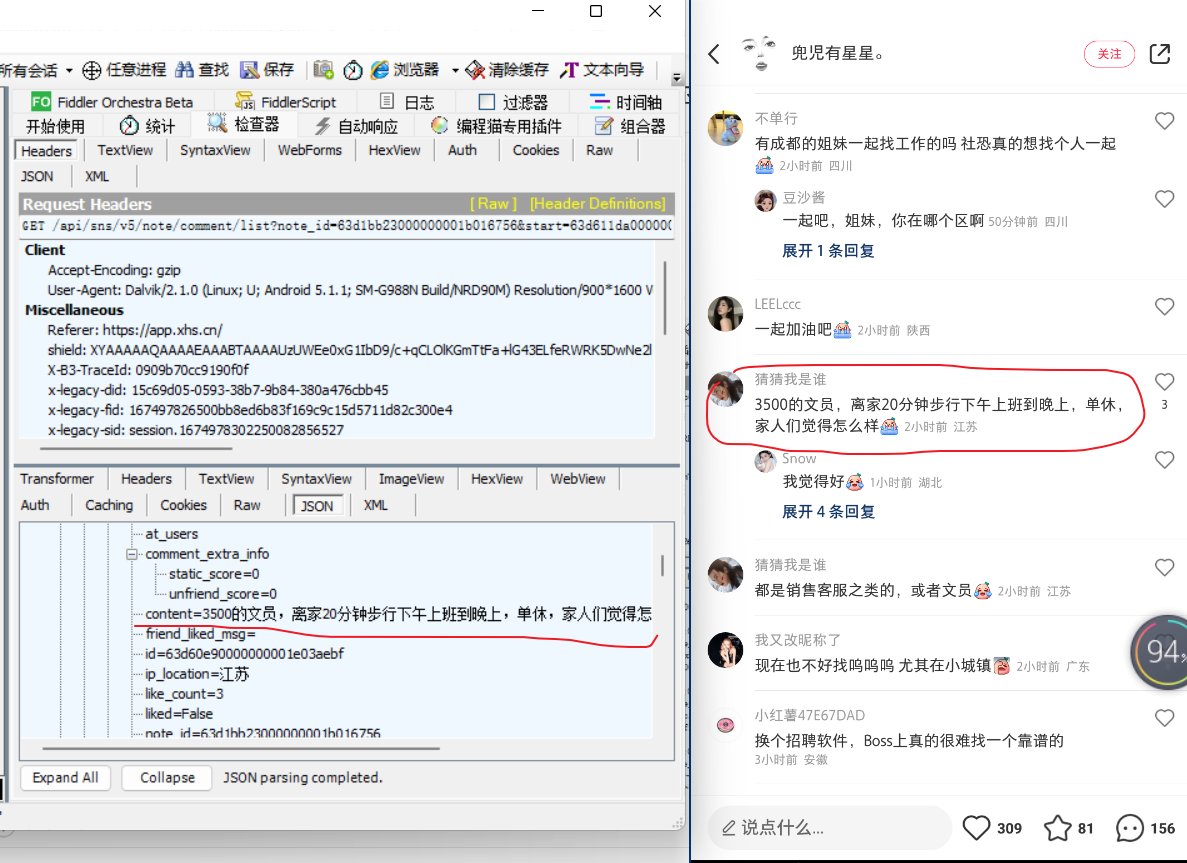Tap the back arrow beside 兜儿有星星
The image size is (1187, 863).
click(713, 54)
